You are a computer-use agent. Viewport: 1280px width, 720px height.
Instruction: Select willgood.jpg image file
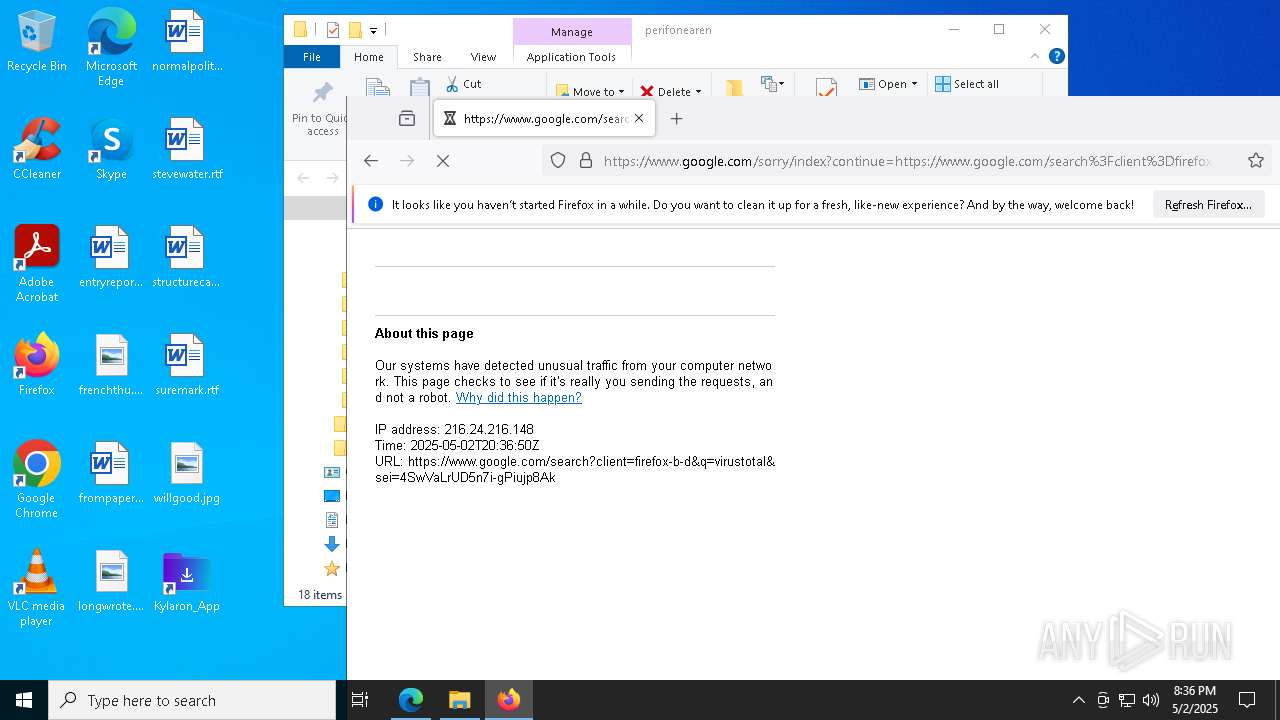click(186, 474)
